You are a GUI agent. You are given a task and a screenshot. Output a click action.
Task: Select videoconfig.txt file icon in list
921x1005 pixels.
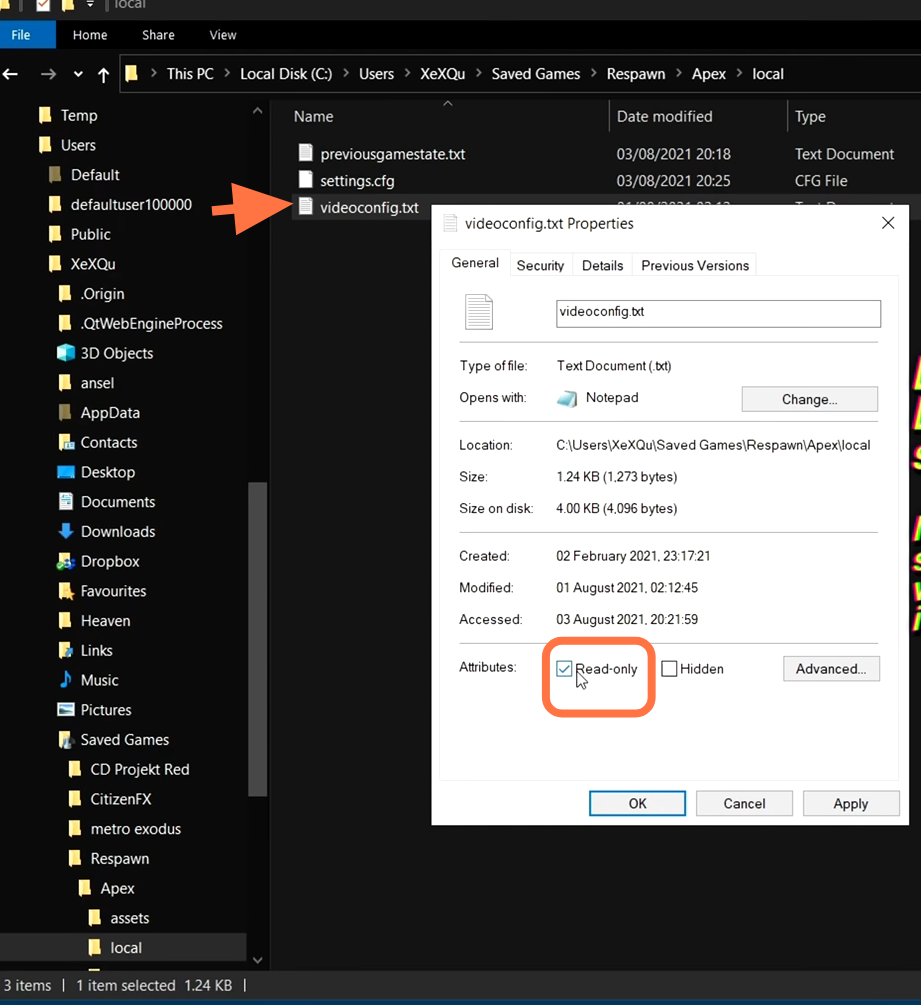pyautogui.click(x=306, y=207)
